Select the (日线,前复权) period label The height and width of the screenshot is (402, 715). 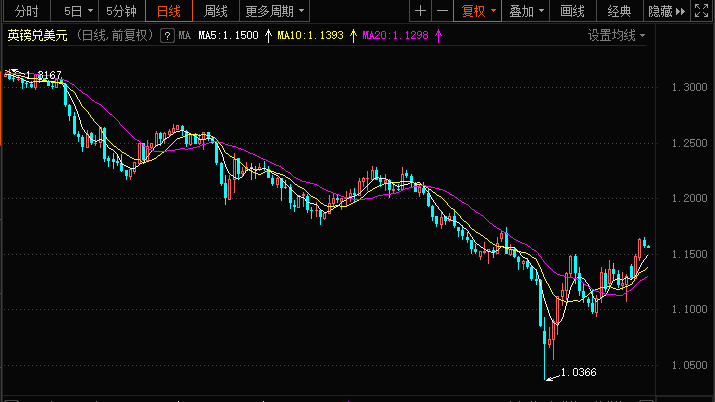114,36
